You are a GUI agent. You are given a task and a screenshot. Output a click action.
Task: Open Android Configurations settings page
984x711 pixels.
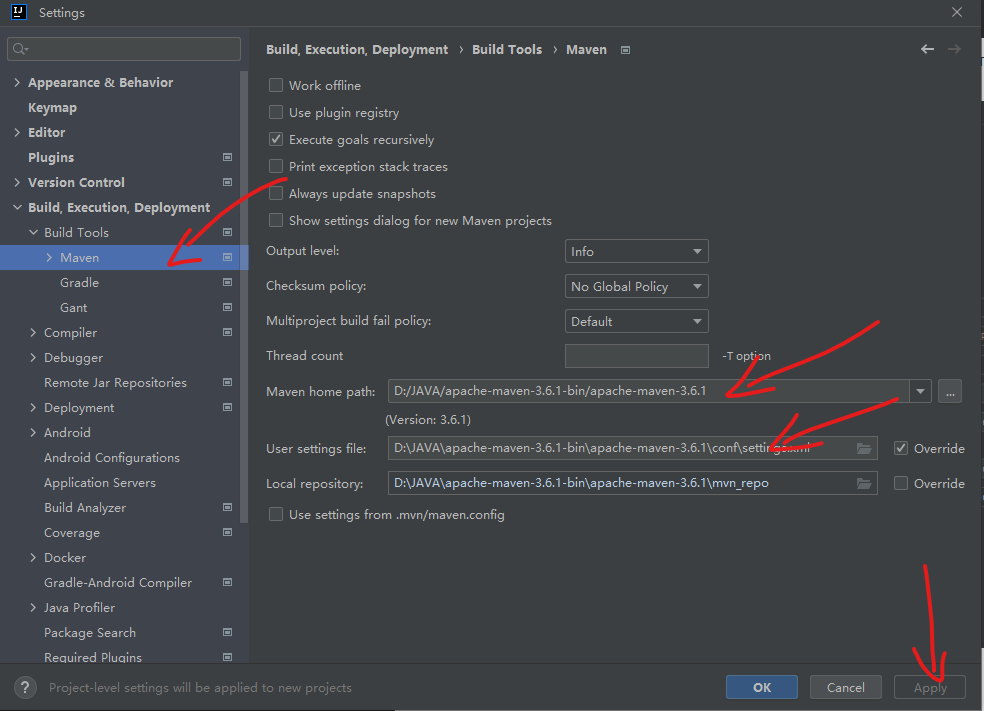click(112, 457)
